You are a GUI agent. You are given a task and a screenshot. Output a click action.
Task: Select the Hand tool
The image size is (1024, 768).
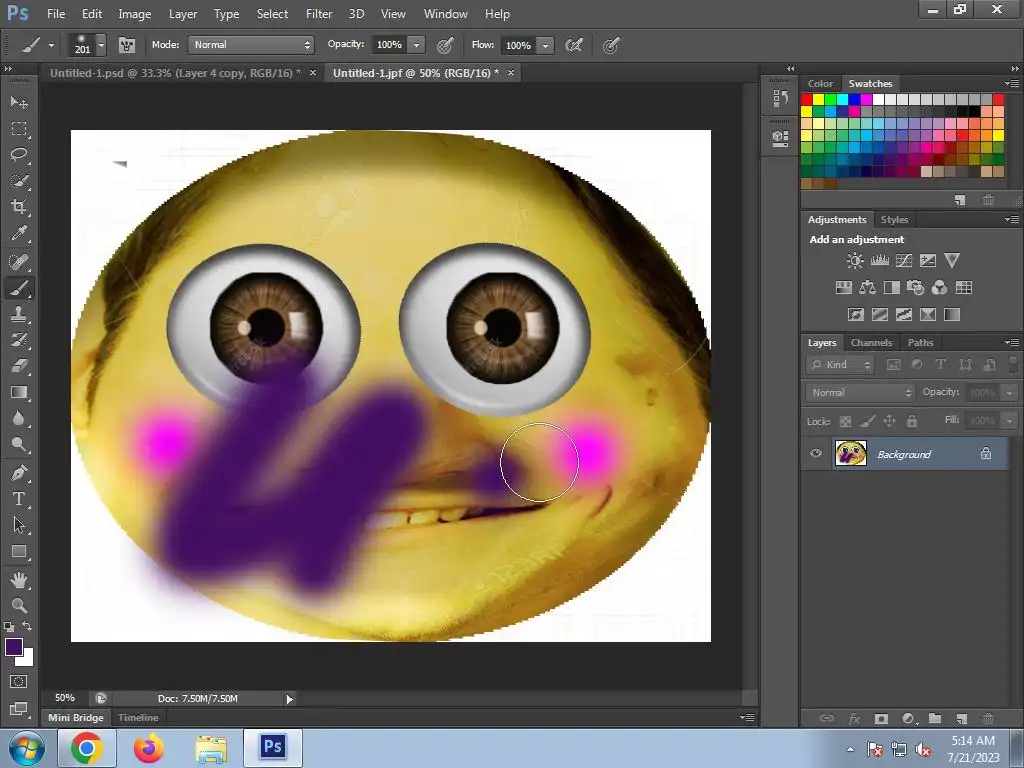point(19,580)
